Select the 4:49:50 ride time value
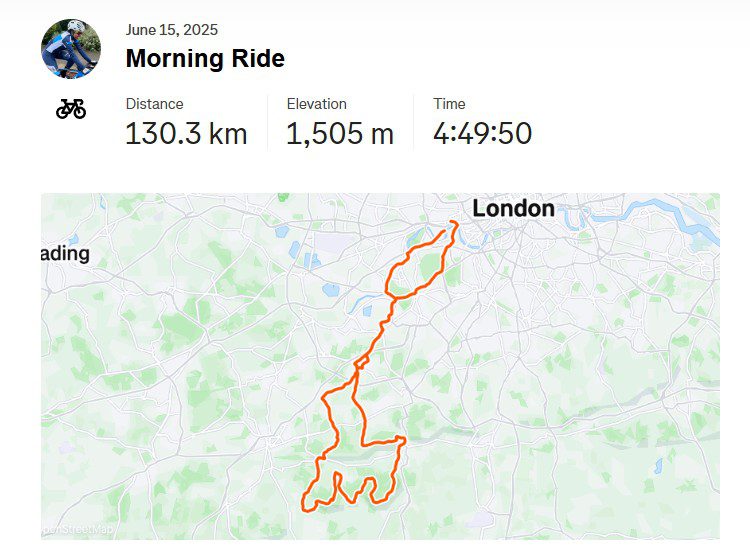 pos(482,133)
